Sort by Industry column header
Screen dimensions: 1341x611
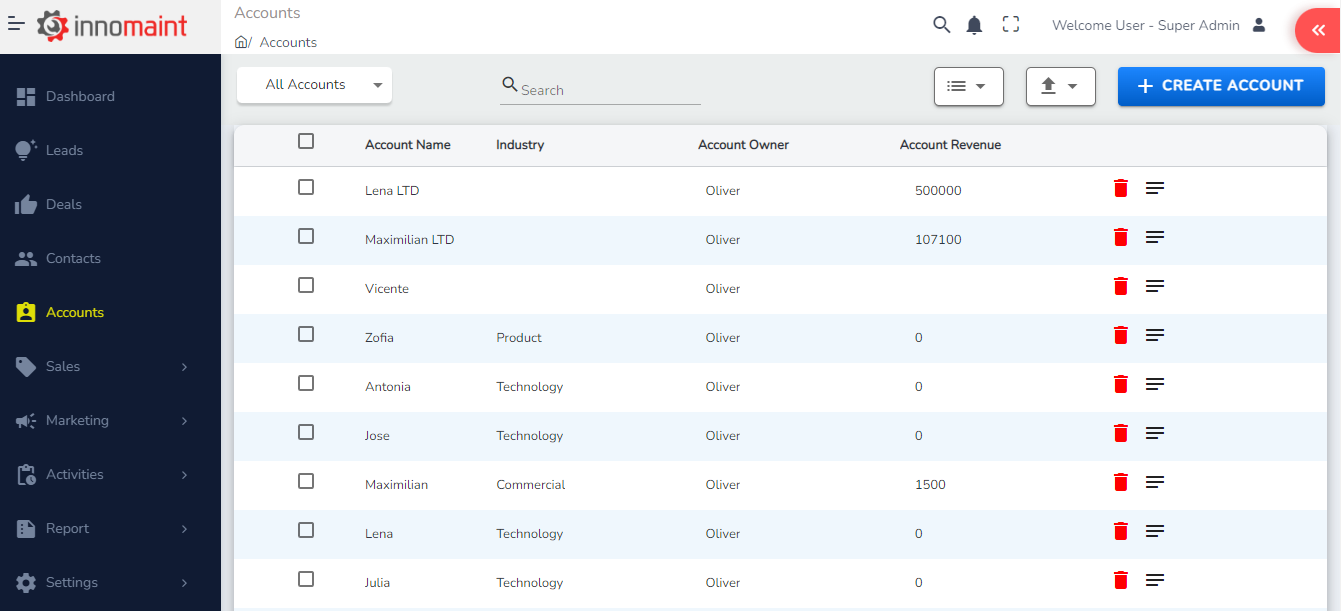pyautogui.click(x=520, y=145)
